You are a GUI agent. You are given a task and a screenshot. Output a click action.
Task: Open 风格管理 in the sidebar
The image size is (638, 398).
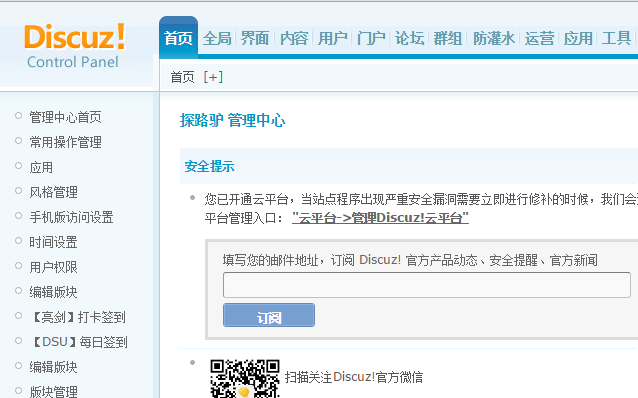click(x=53, y=192)
